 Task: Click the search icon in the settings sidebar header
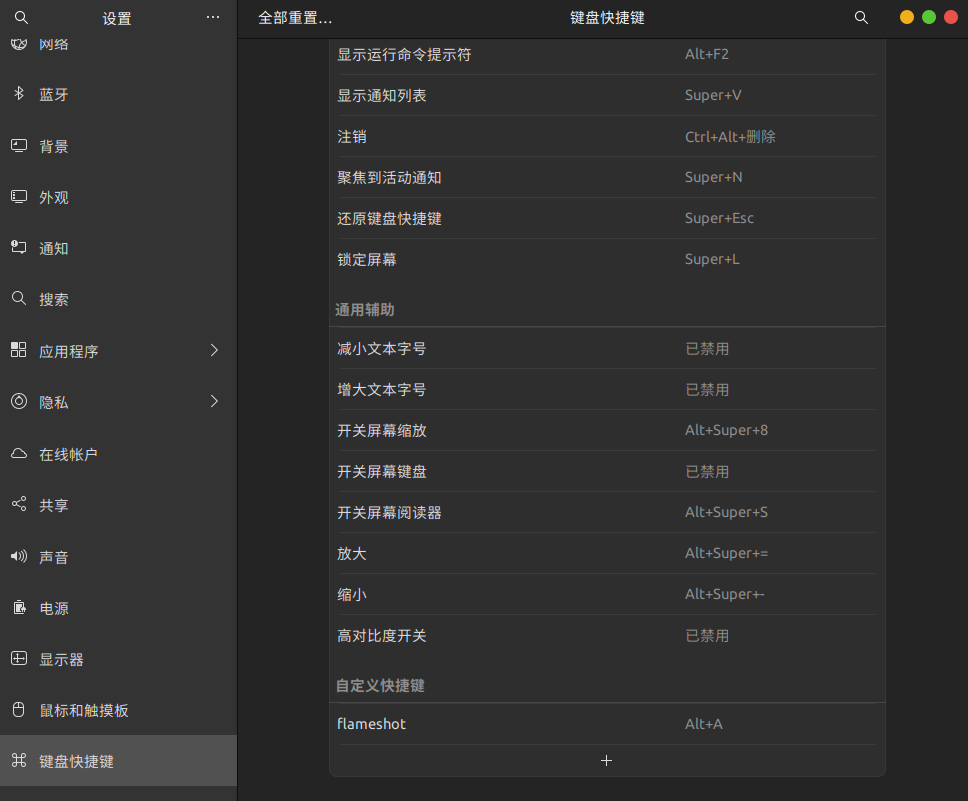tap(21, 18)
